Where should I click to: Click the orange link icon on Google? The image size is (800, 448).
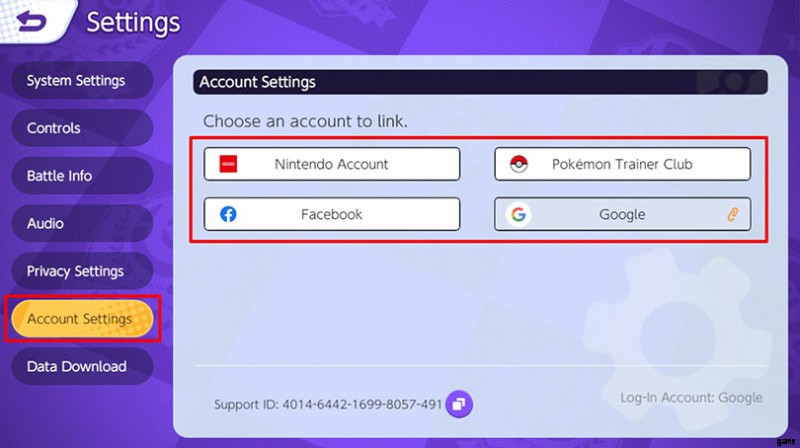coord(733,214)
